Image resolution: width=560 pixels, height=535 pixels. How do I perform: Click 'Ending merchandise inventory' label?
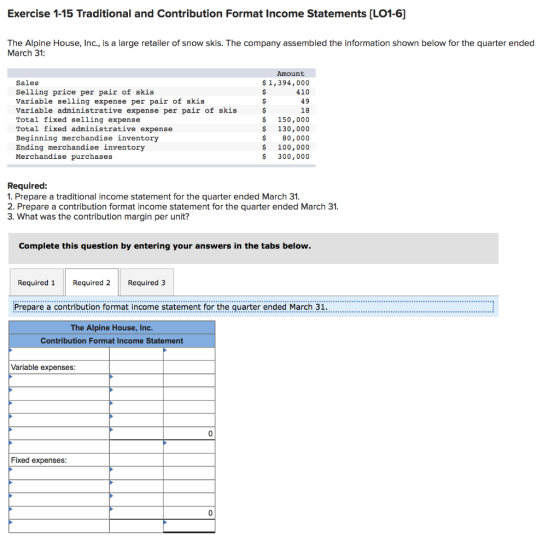(x=80, y=148)
